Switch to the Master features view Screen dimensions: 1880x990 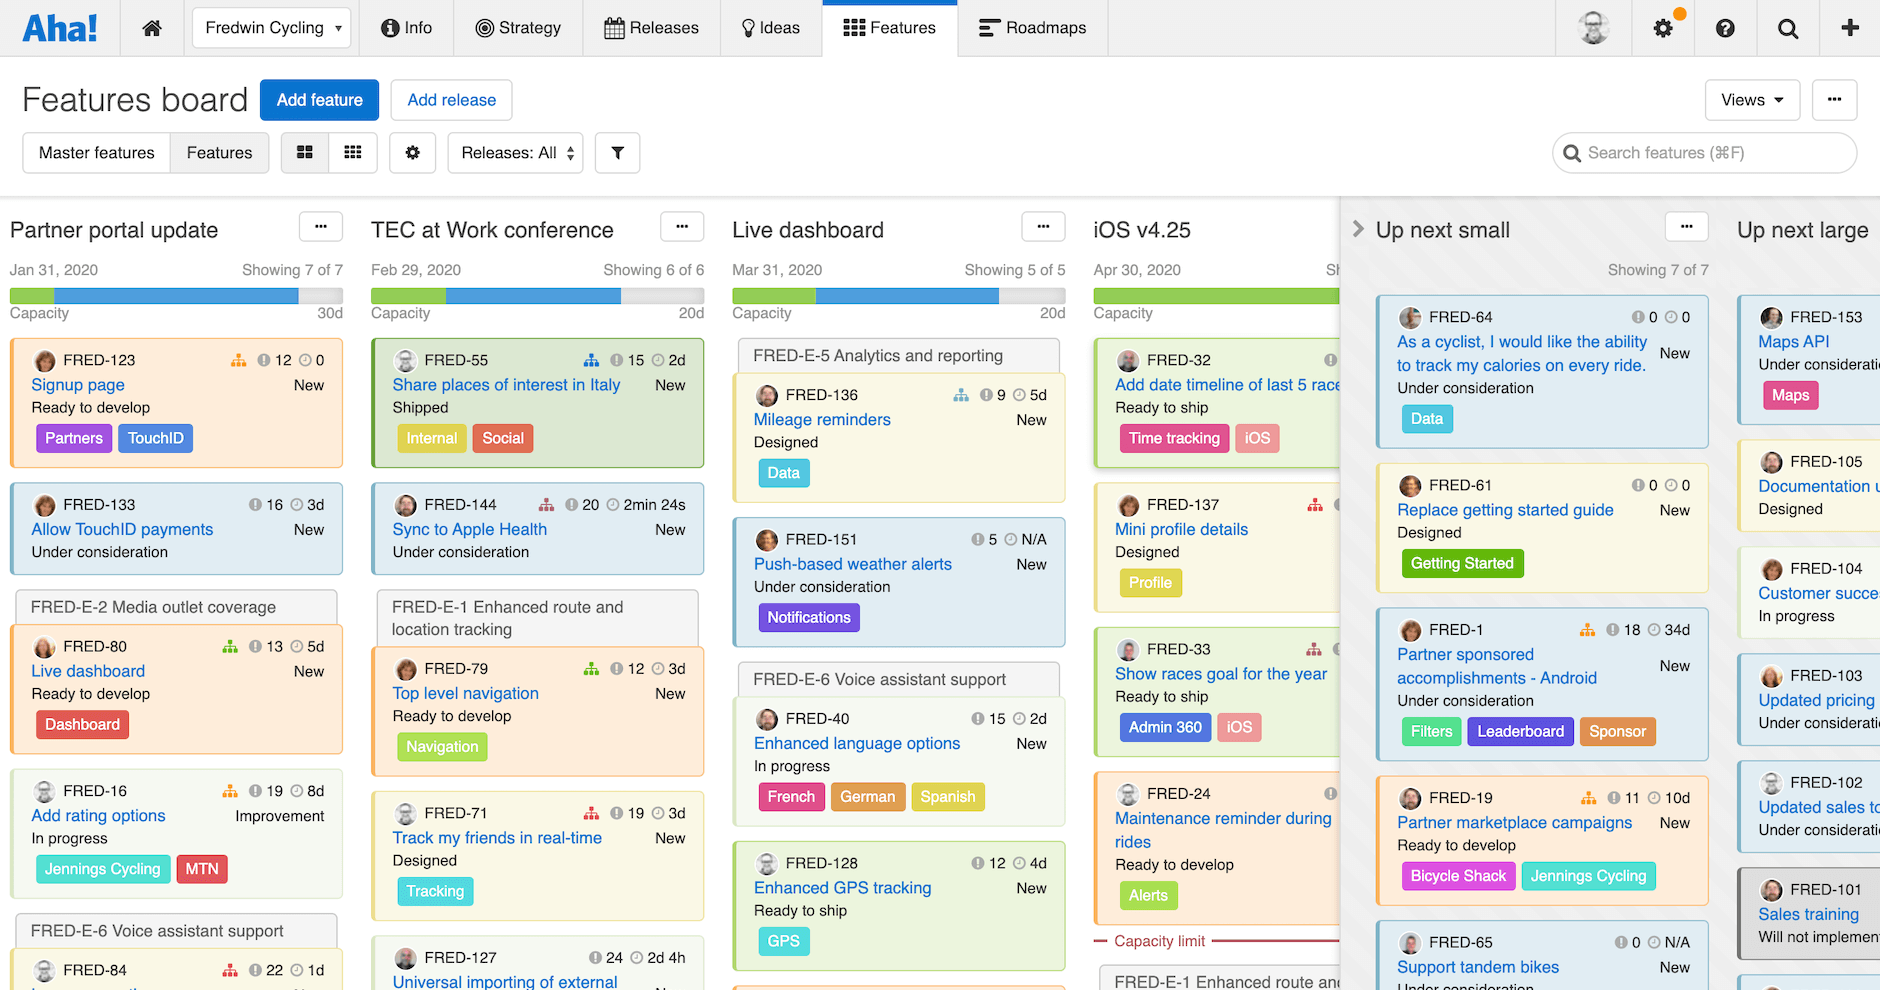(96, 152)
